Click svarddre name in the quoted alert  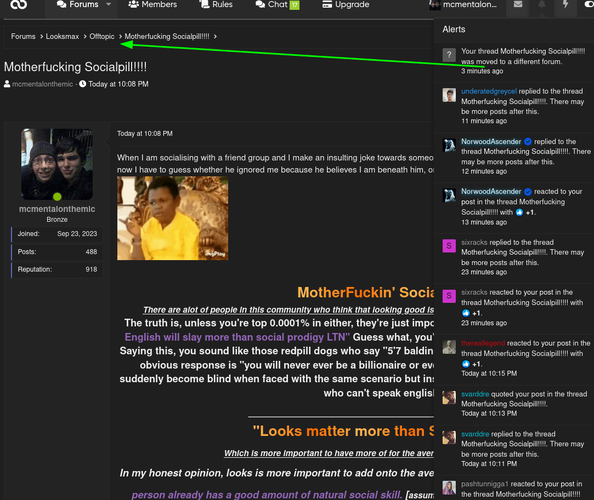pyautogui.click(x=475, y=394)
